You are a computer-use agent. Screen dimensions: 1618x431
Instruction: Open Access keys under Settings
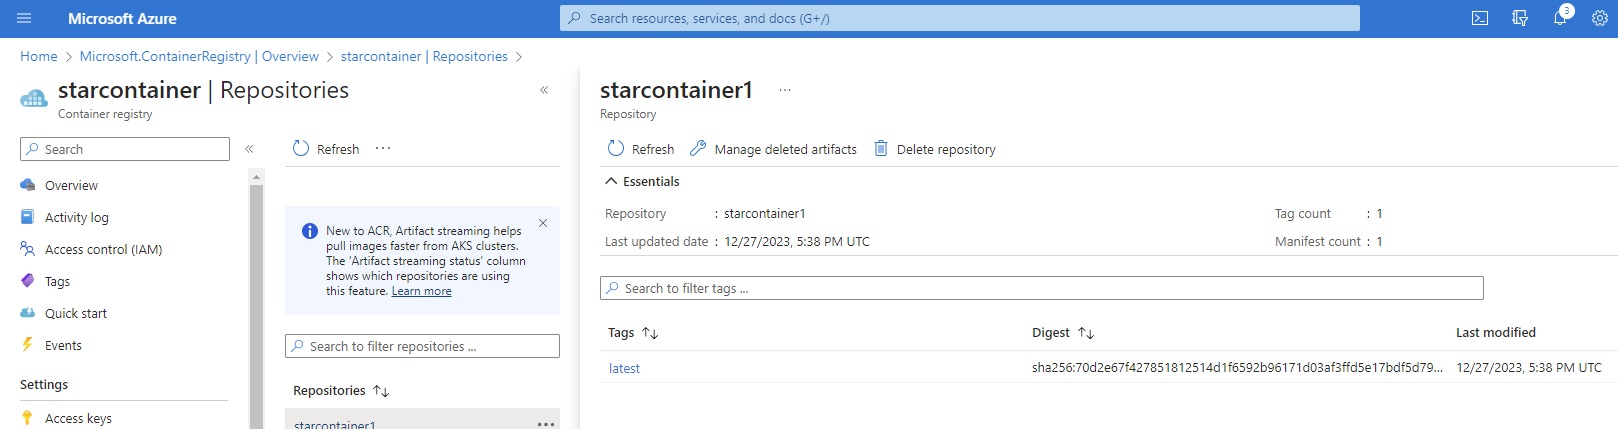click(78, 418)
